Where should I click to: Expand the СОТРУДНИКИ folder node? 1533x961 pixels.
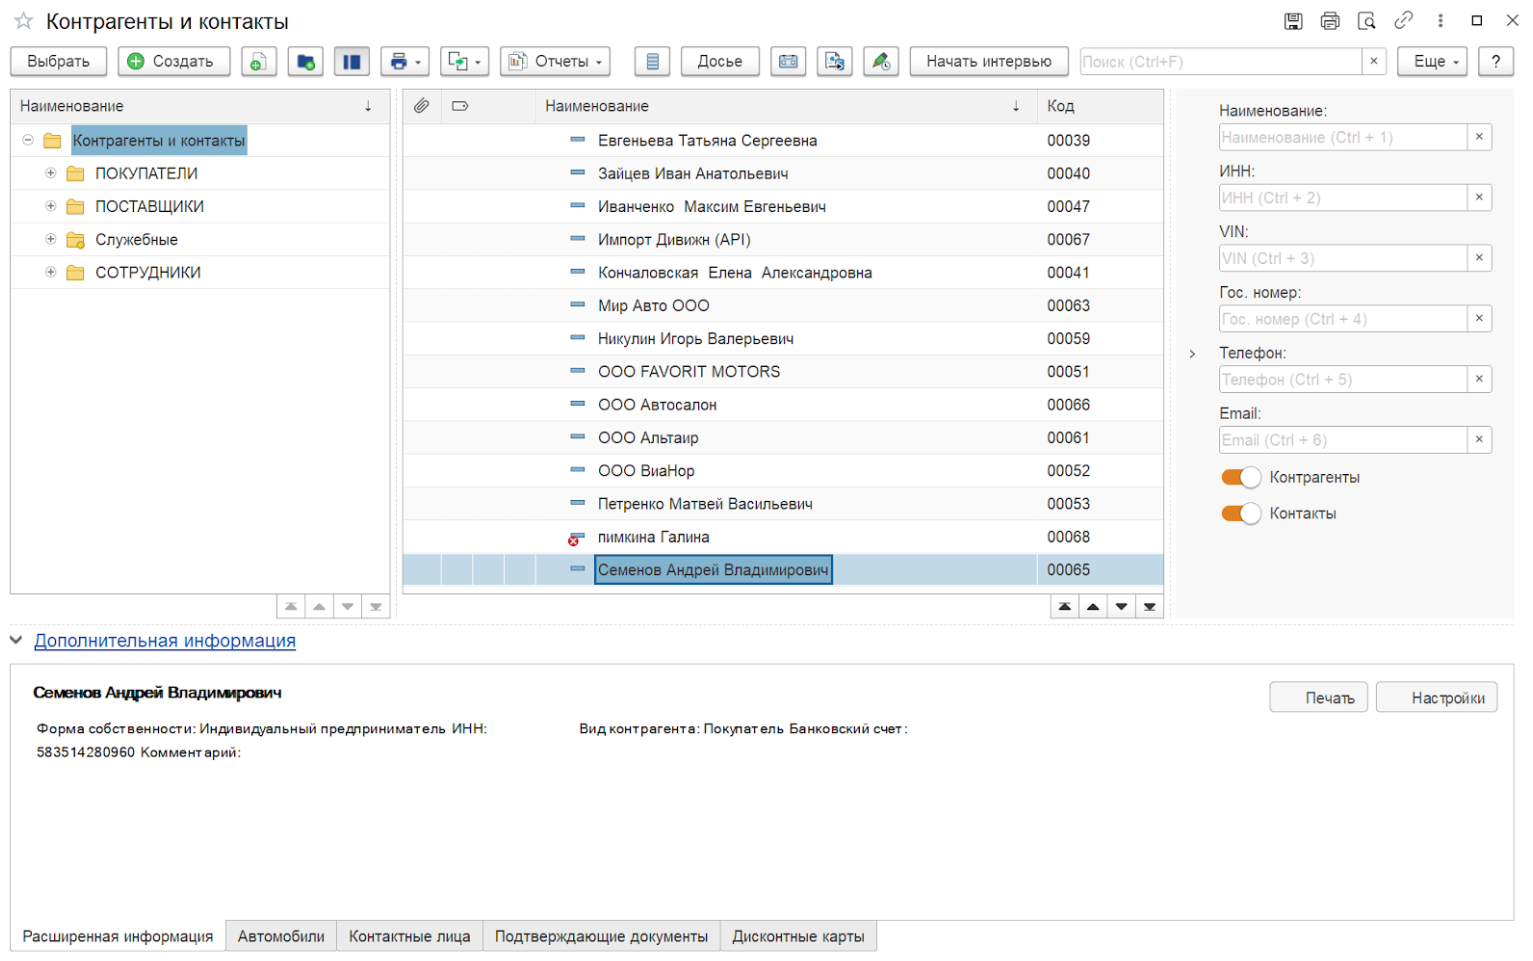tap(51, 273)
